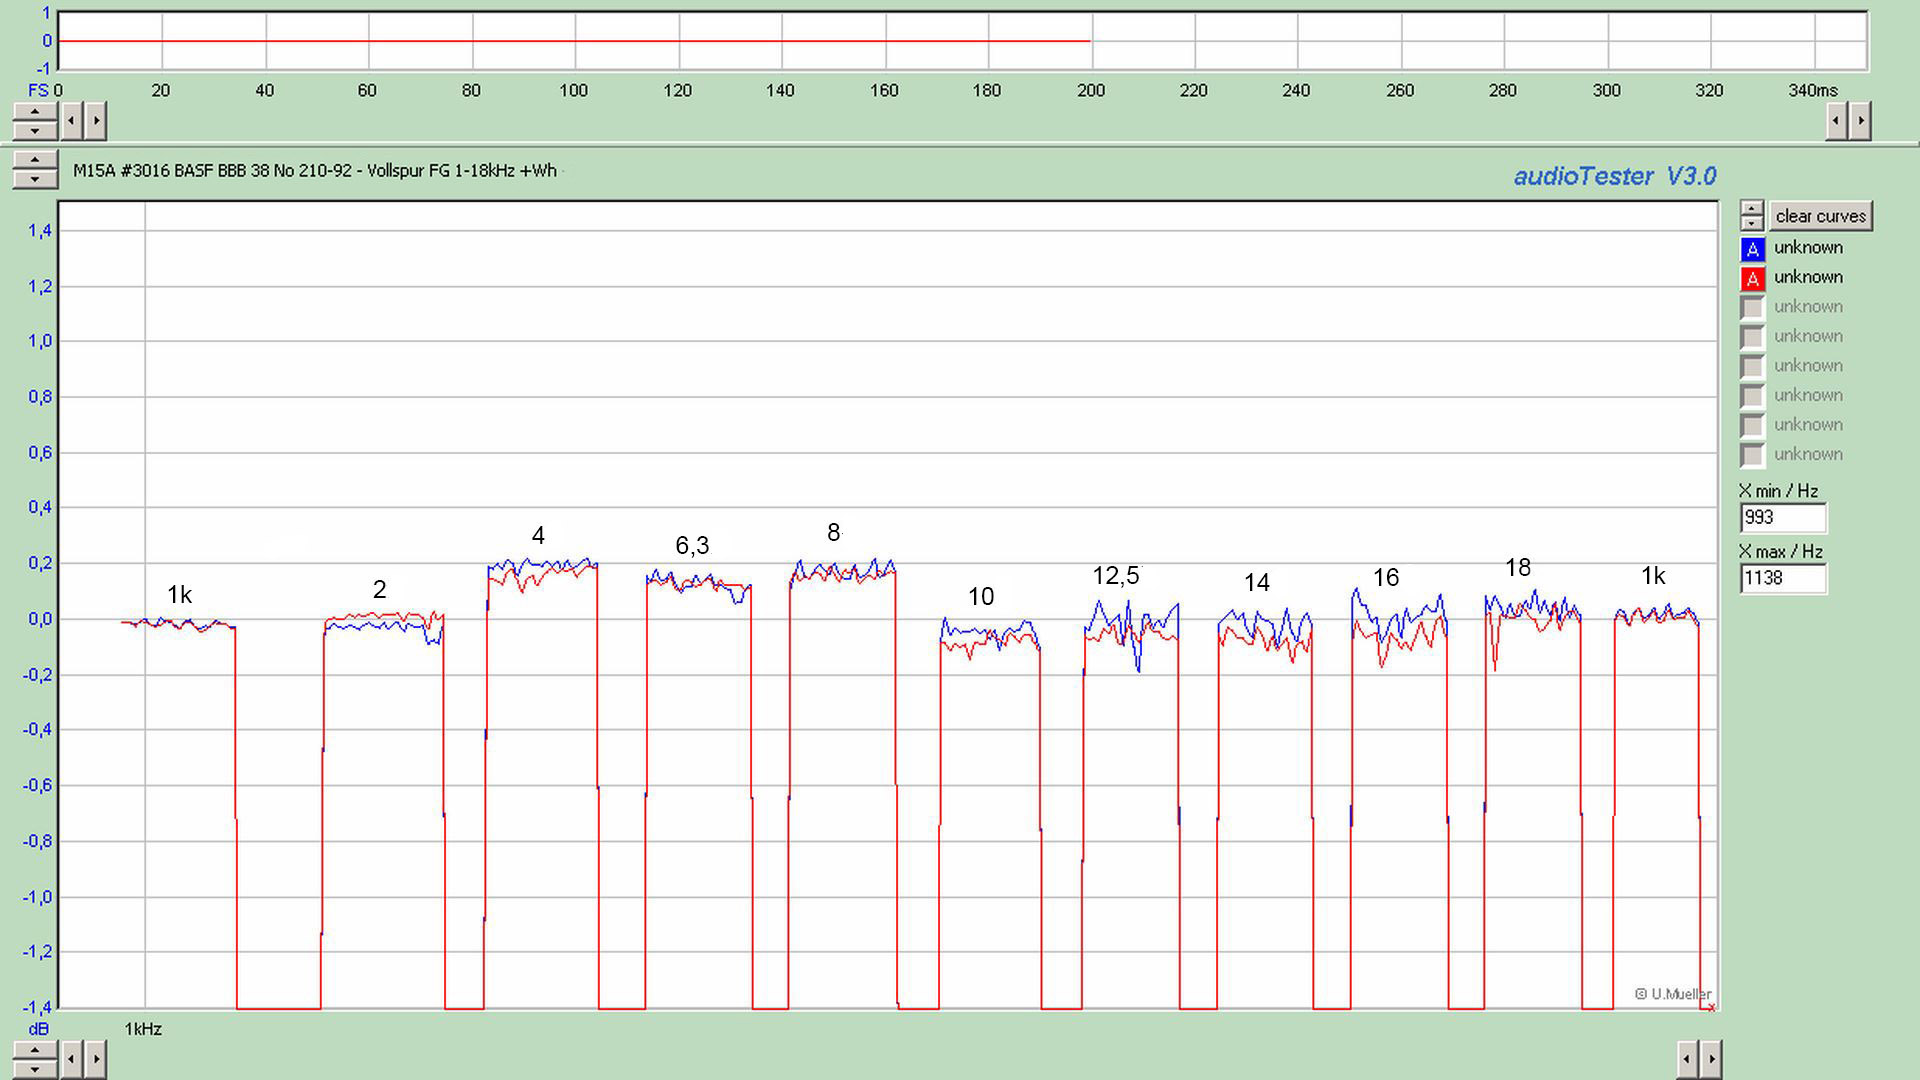Click the X min / Hz field
The width and height of the screenshot is (1920, 1080).
coord(1783,518)
